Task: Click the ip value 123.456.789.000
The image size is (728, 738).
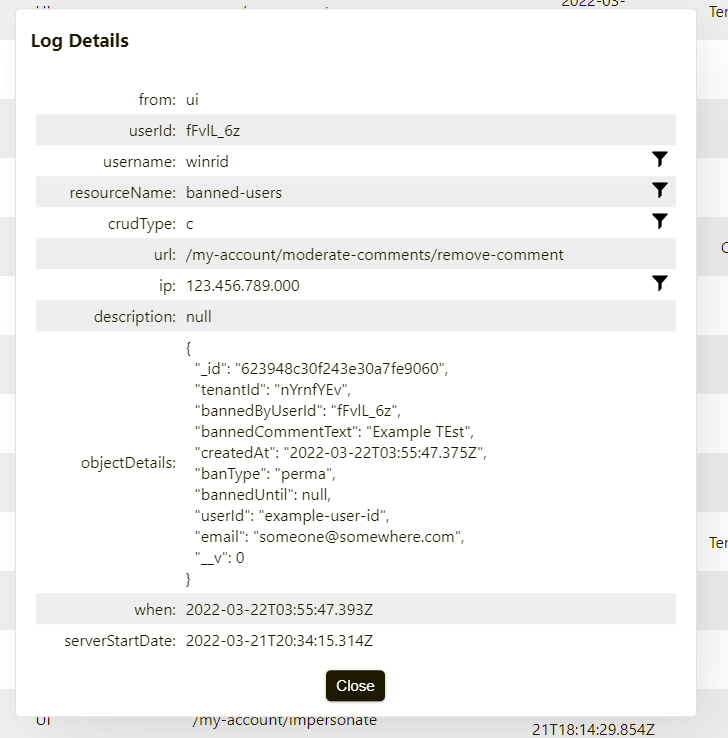Action: click(x=242, y=286)
